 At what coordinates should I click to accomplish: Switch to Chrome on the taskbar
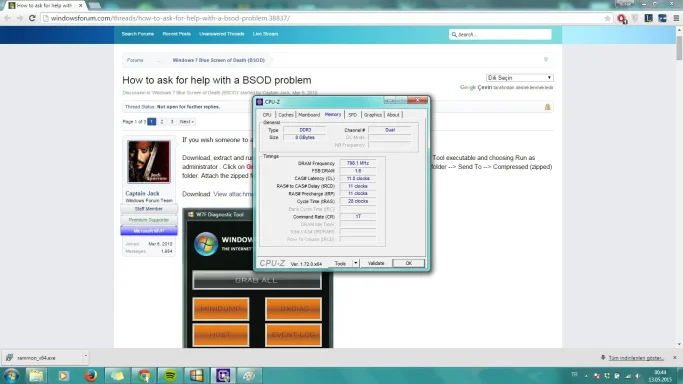pyautogui.click(x=143, y=375)
